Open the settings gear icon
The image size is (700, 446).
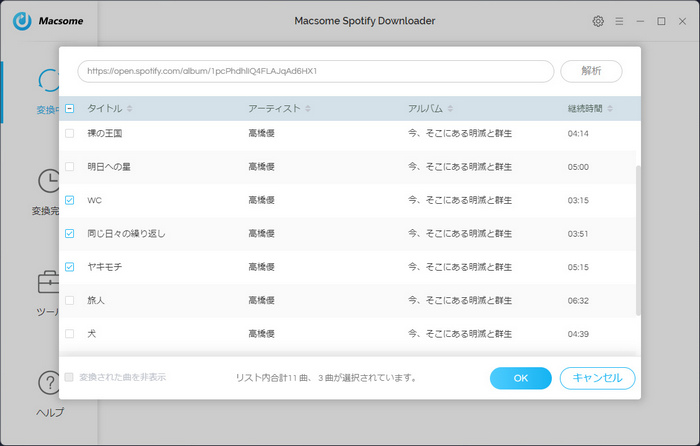click(x=598, y=21)
